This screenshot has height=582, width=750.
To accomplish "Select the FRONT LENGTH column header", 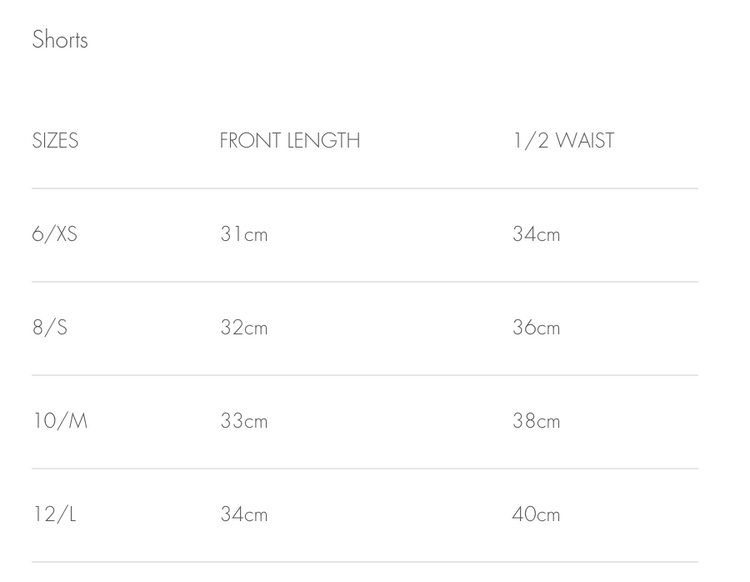I will pos(290,141).
